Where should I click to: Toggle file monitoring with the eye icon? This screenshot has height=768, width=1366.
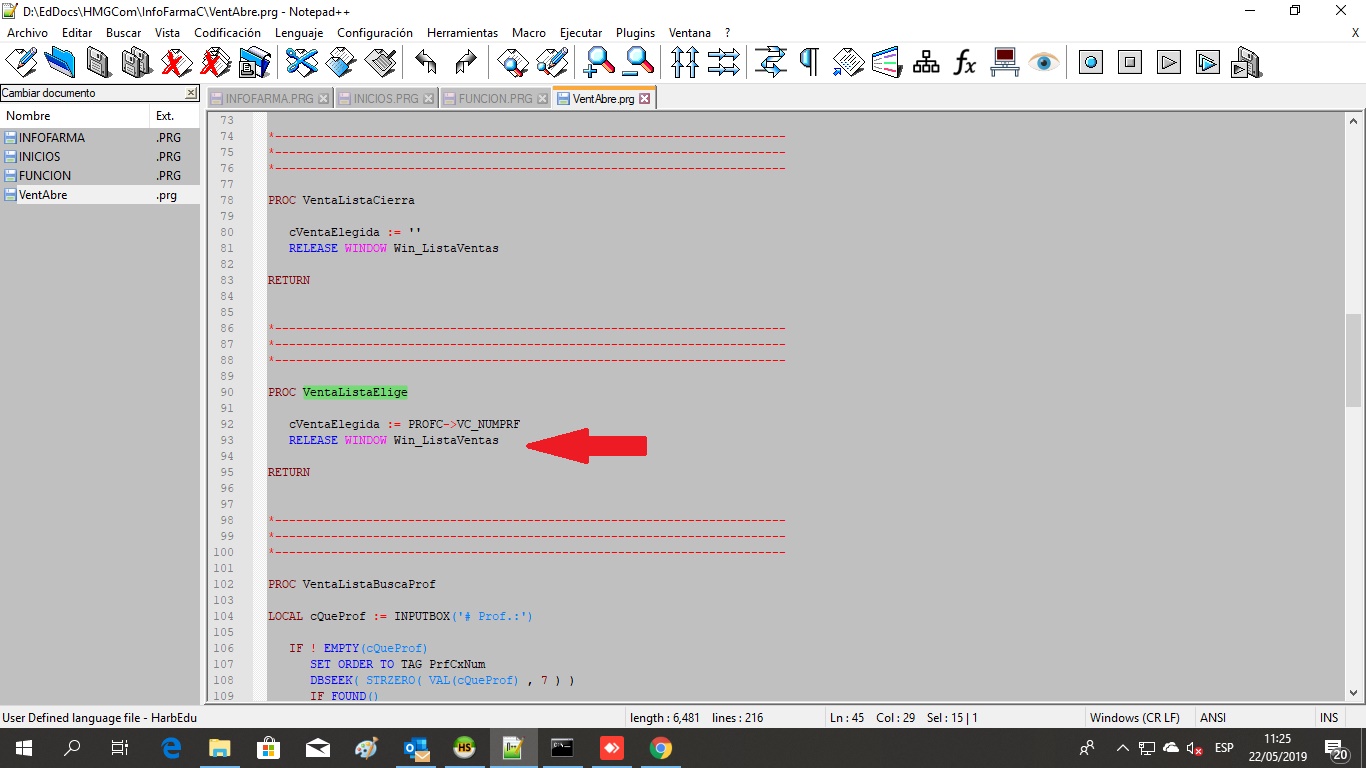pyautogui.click(x=1044, y=63)
